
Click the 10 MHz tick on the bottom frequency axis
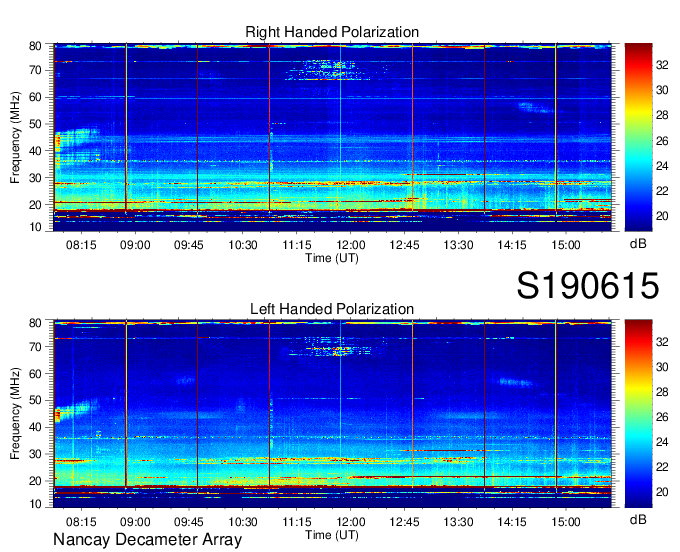pyautogui.click(x=35, y=504)
